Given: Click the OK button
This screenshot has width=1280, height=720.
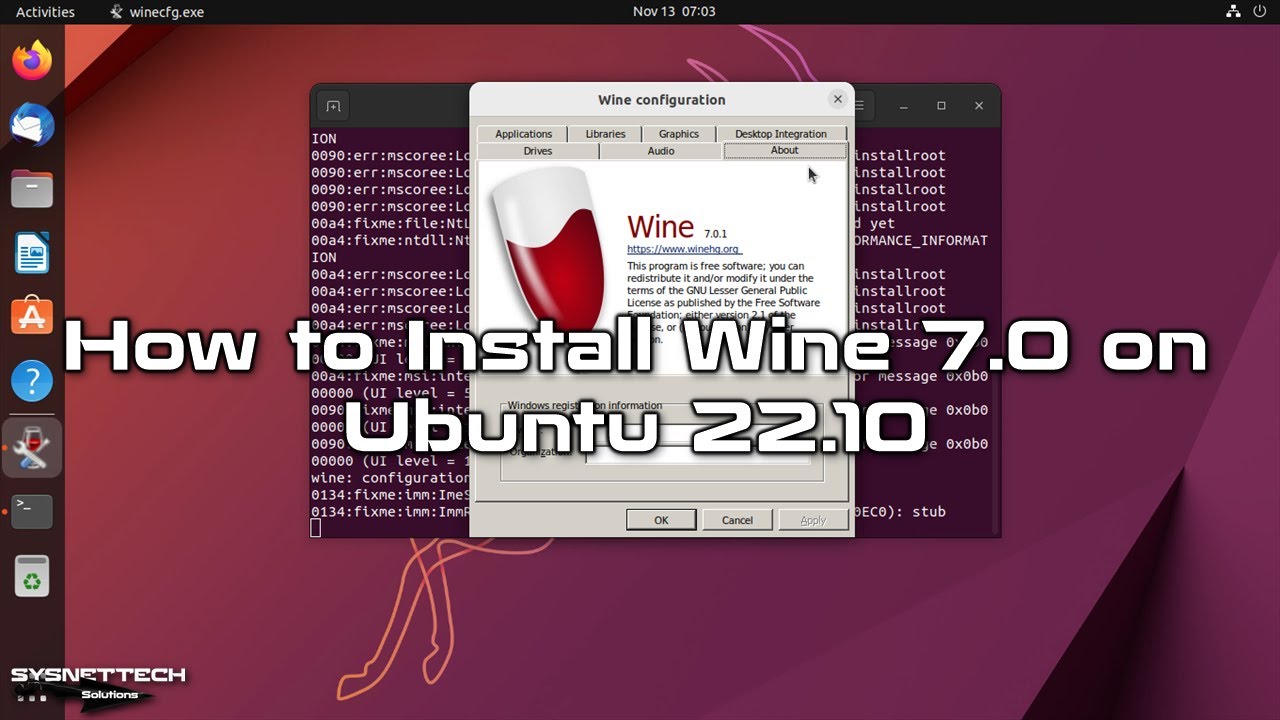Looking at the screenshot, I should (x=661, y=520).
